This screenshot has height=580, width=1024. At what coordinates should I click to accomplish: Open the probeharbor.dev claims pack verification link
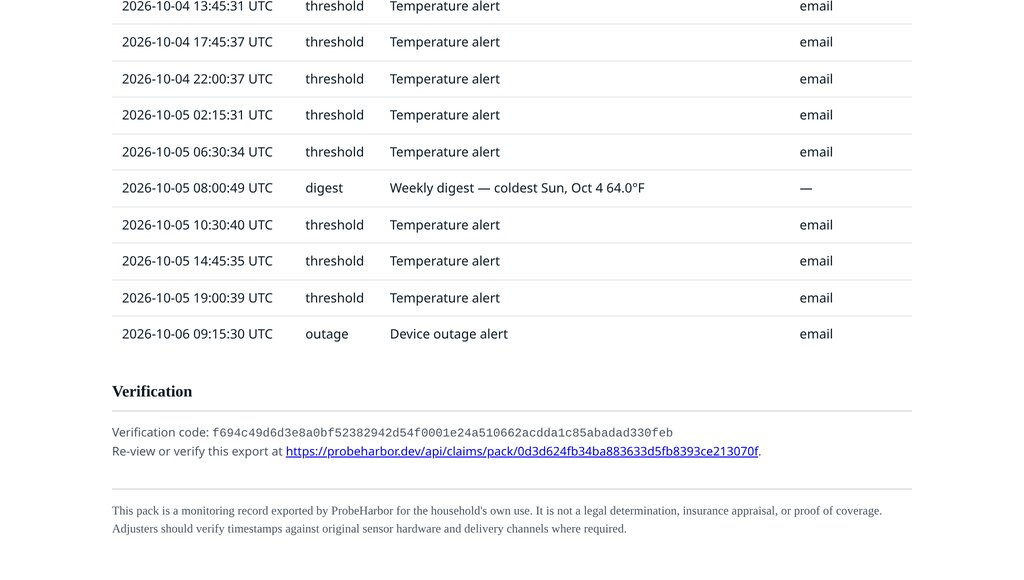coord(522,451)
